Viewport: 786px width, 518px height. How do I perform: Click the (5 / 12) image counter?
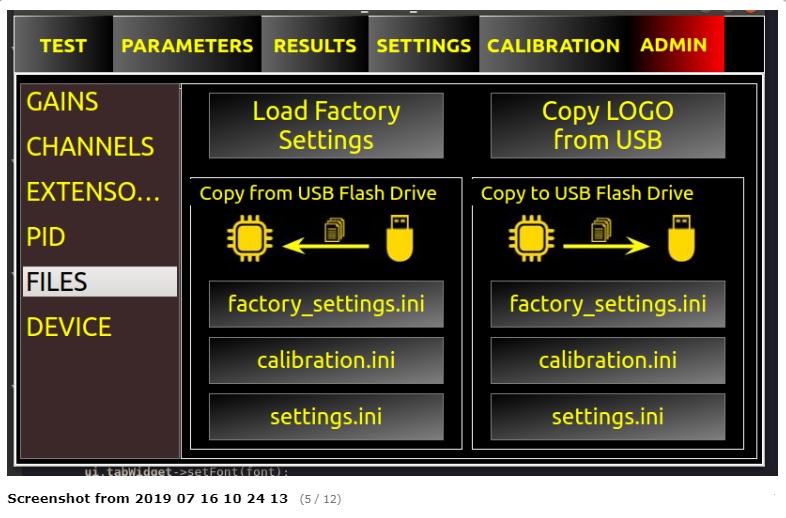click(x=320, y=499)
